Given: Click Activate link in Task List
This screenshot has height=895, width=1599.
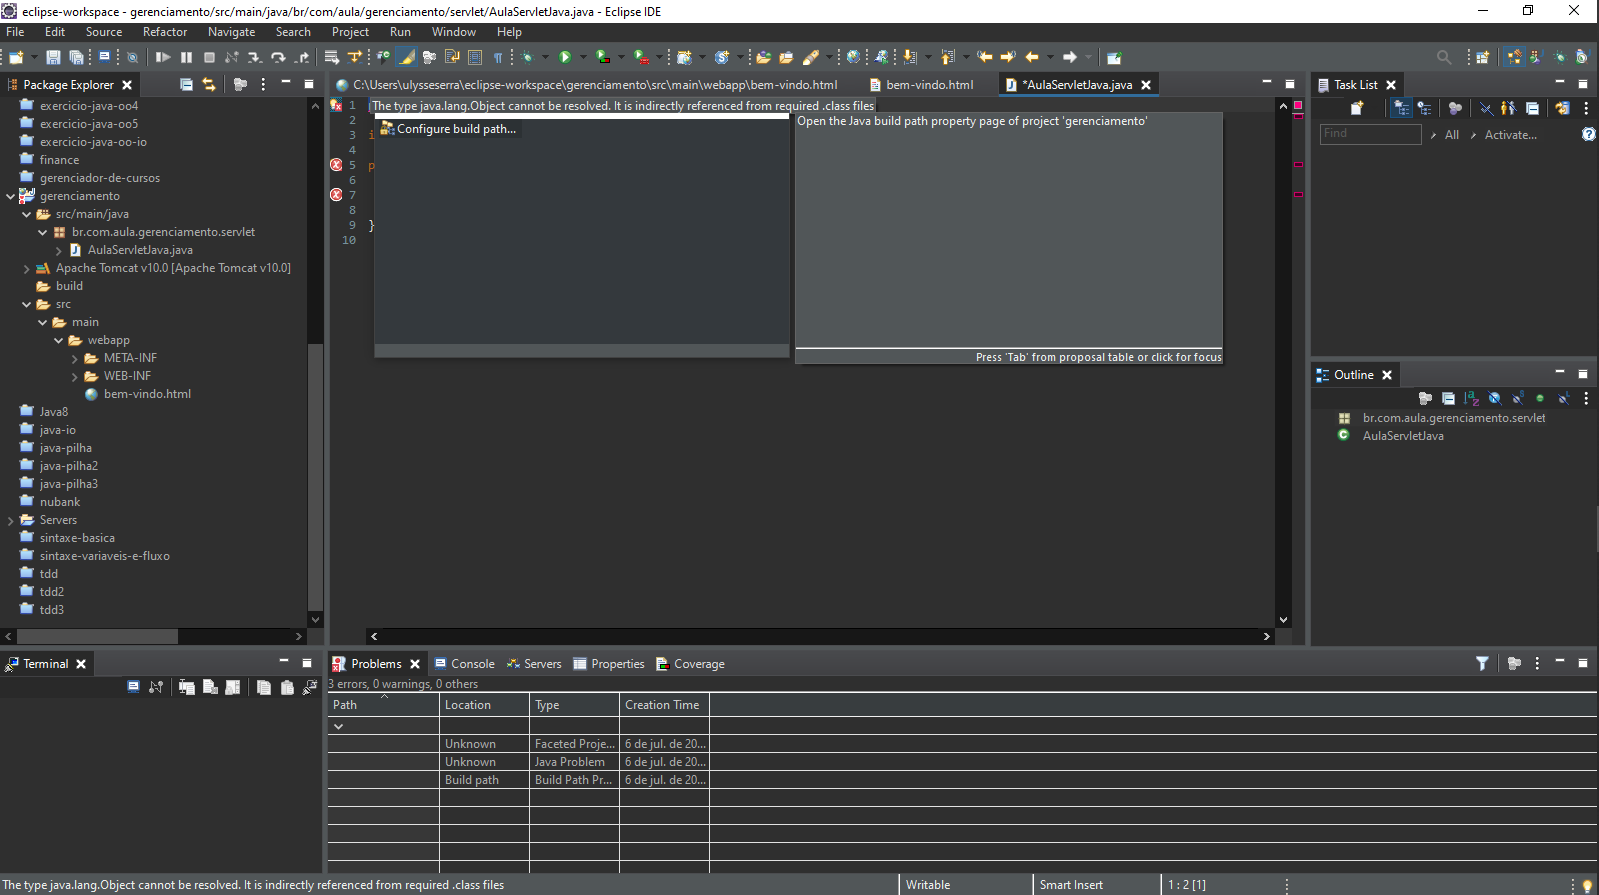Looking at the screenshot, I should point(1510,135).
